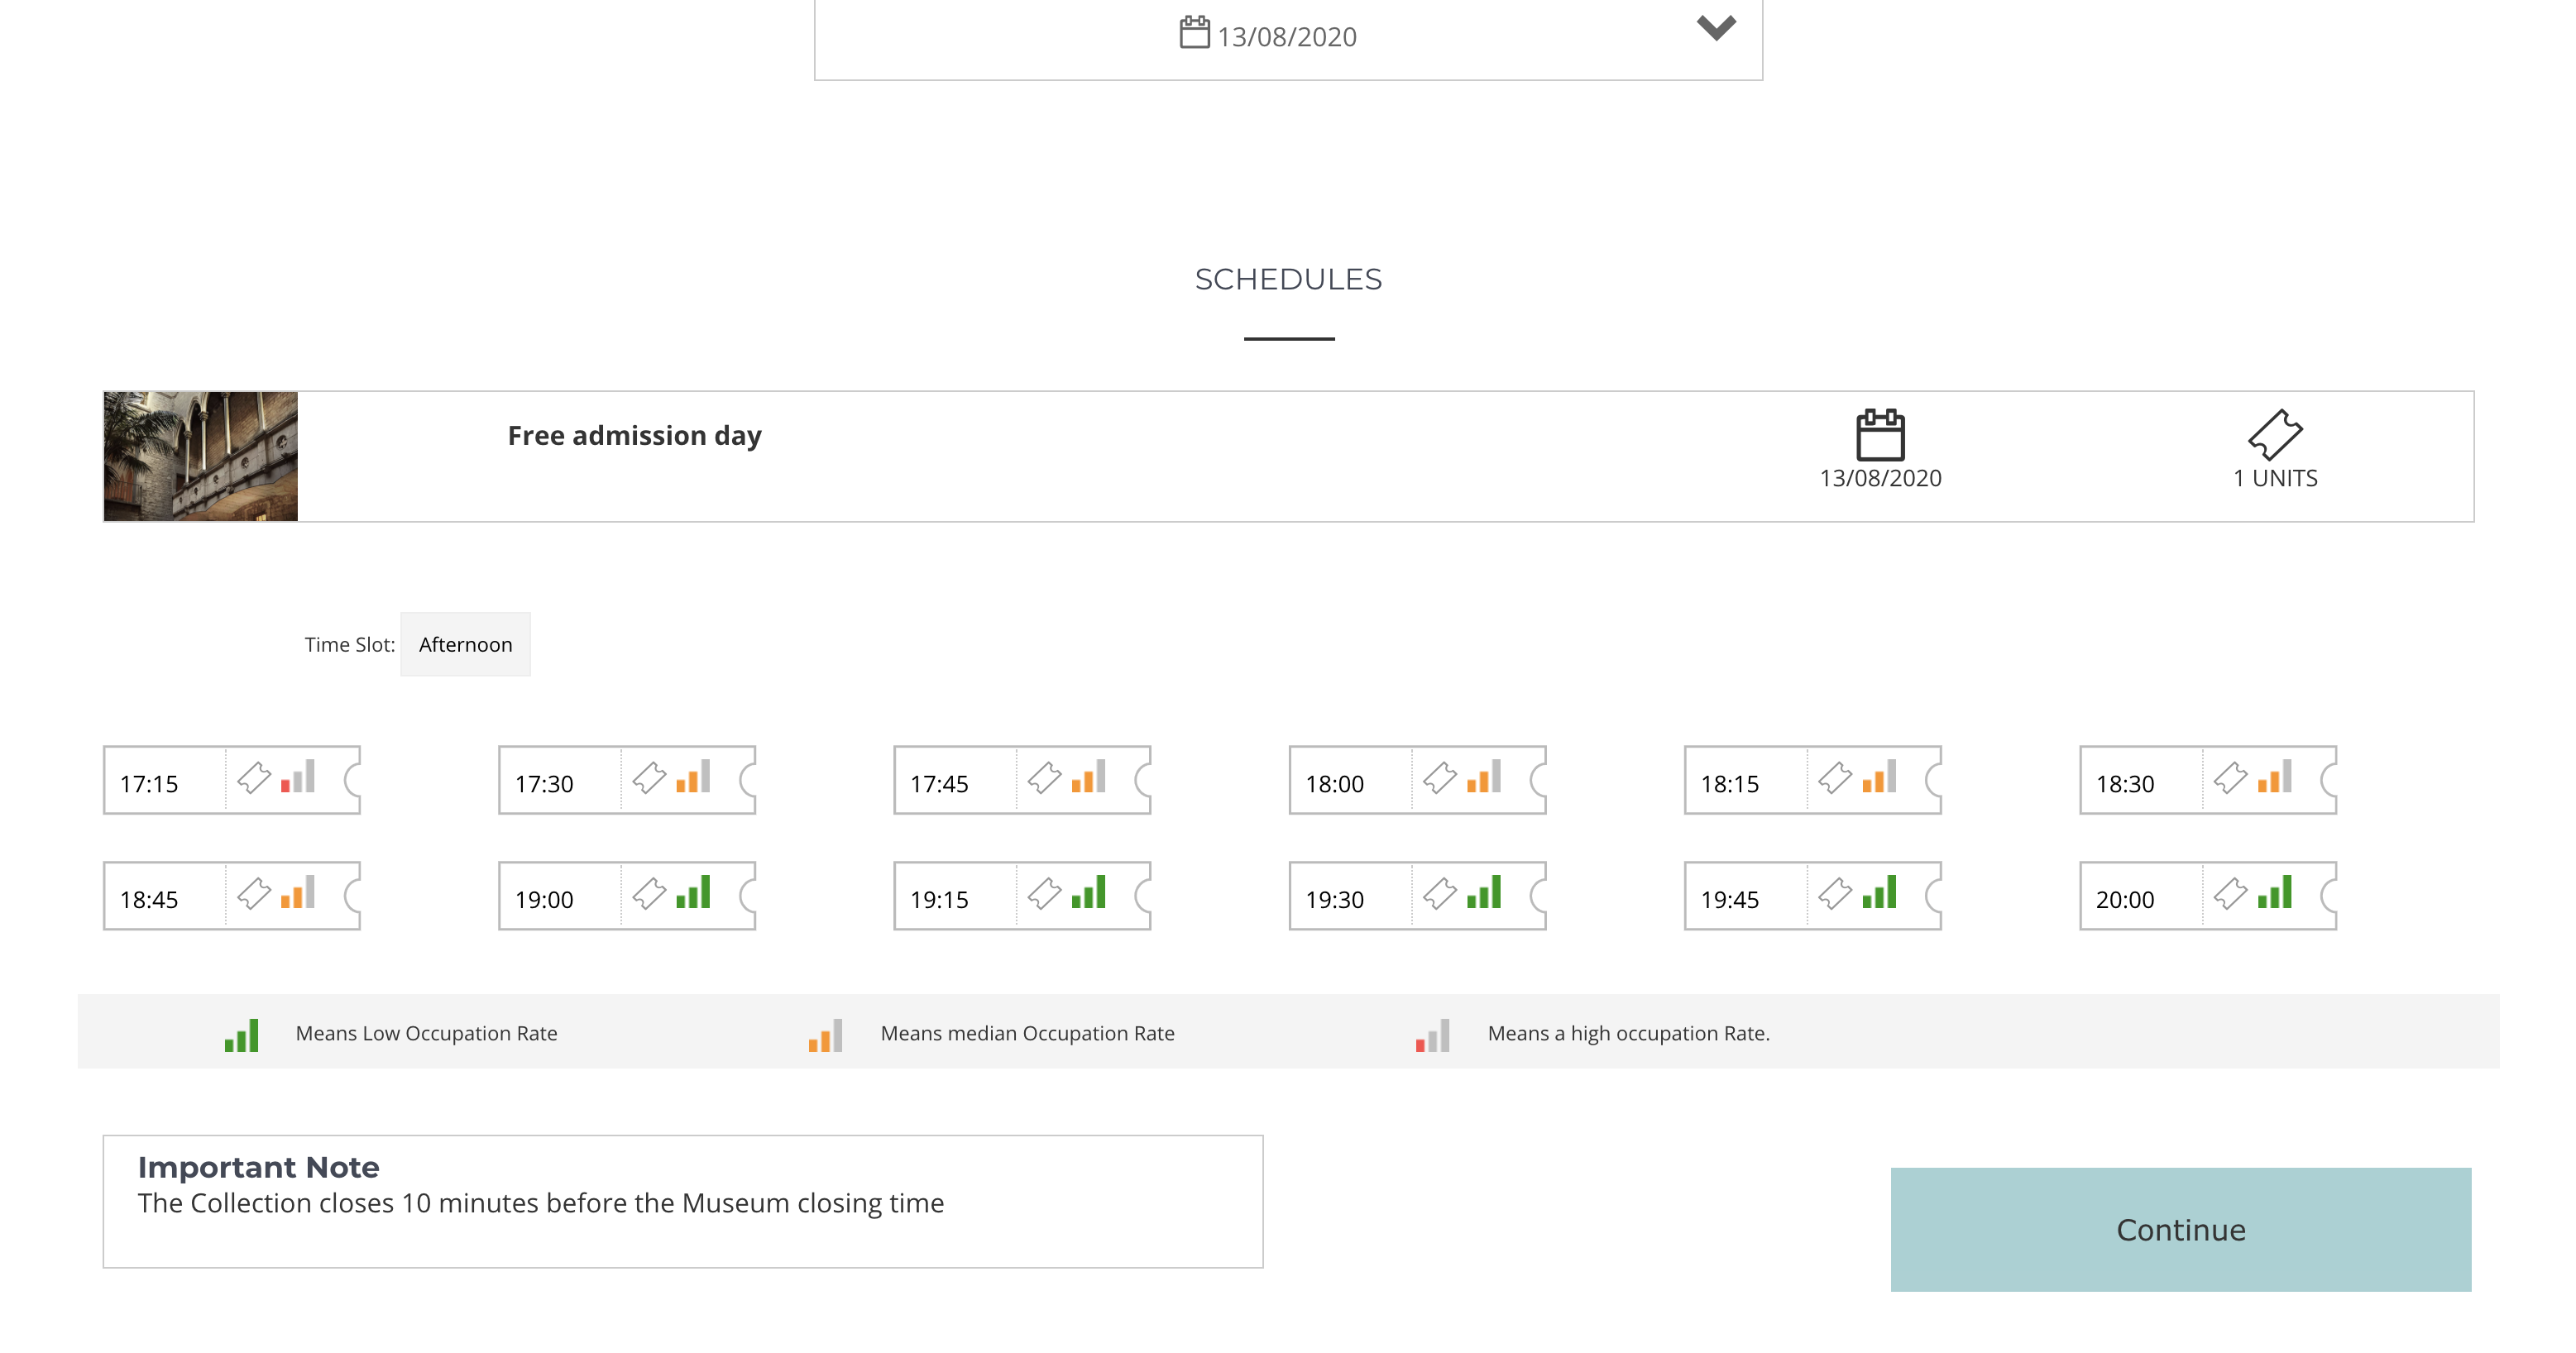Click the ticket icon in the 17:15 slot
This screenshot has height=1353, width=2576.
point(254,777)
